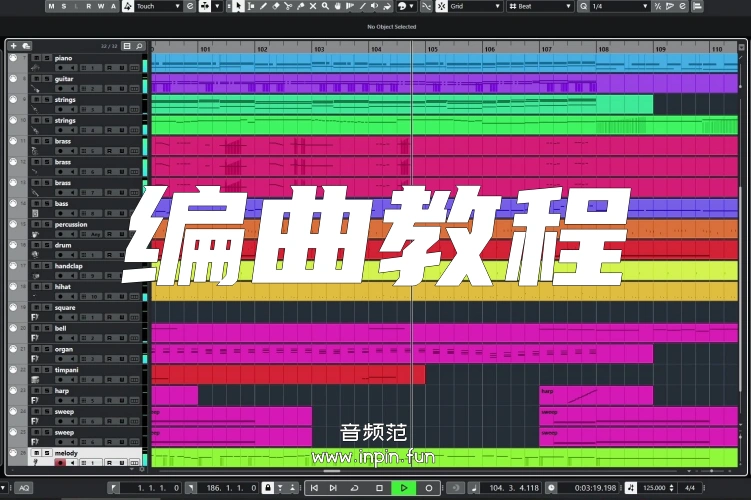
Task: Expand the color tool dropdown arrow
Action: coord(411,6)
